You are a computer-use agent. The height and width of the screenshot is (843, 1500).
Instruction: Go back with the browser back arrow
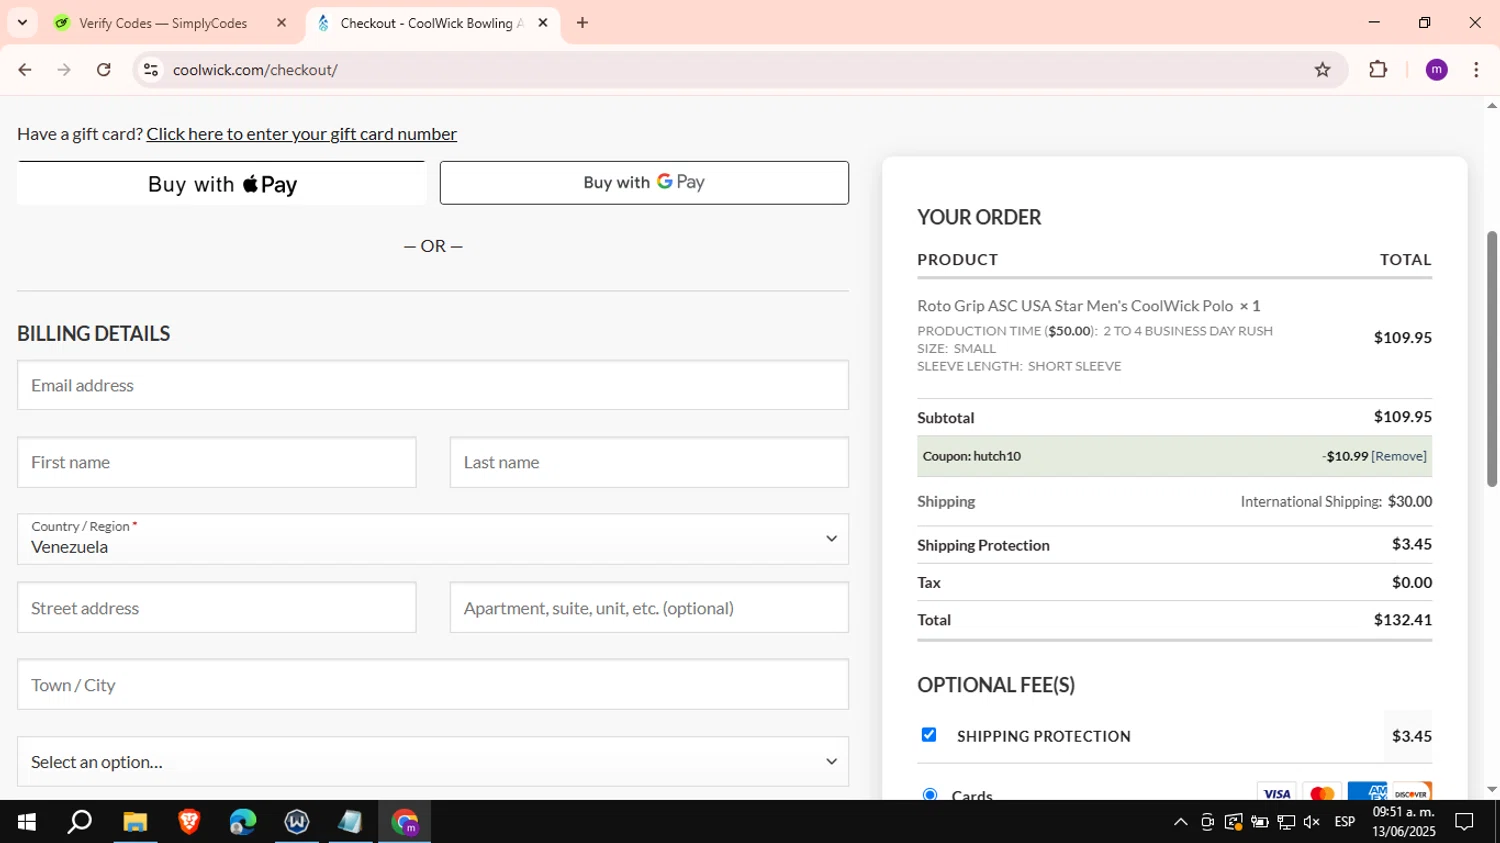(25, 70)
